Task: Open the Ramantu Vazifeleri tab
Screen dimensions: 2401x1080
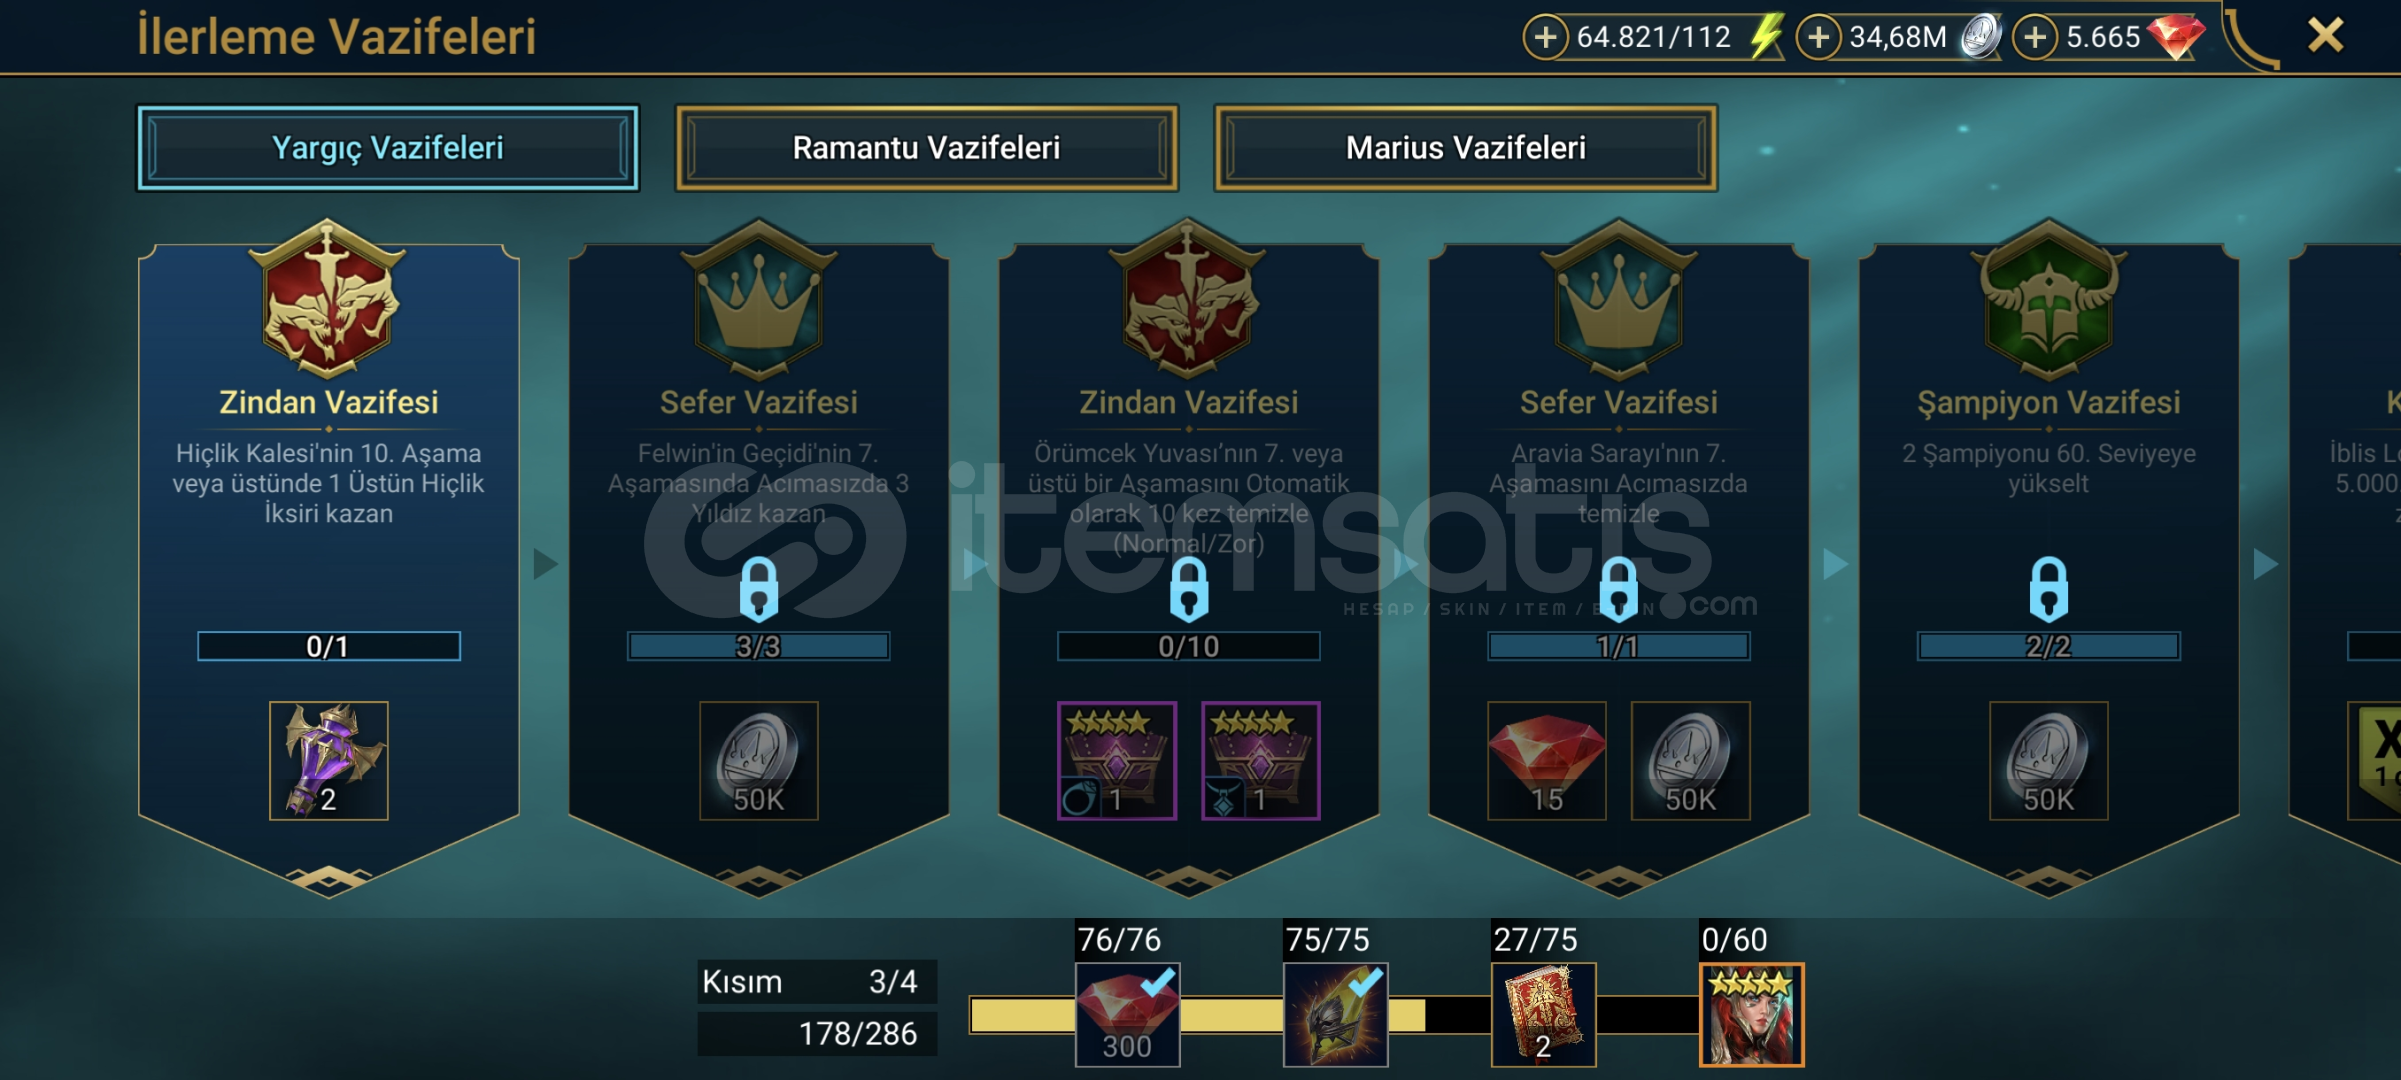Action: 926,148
